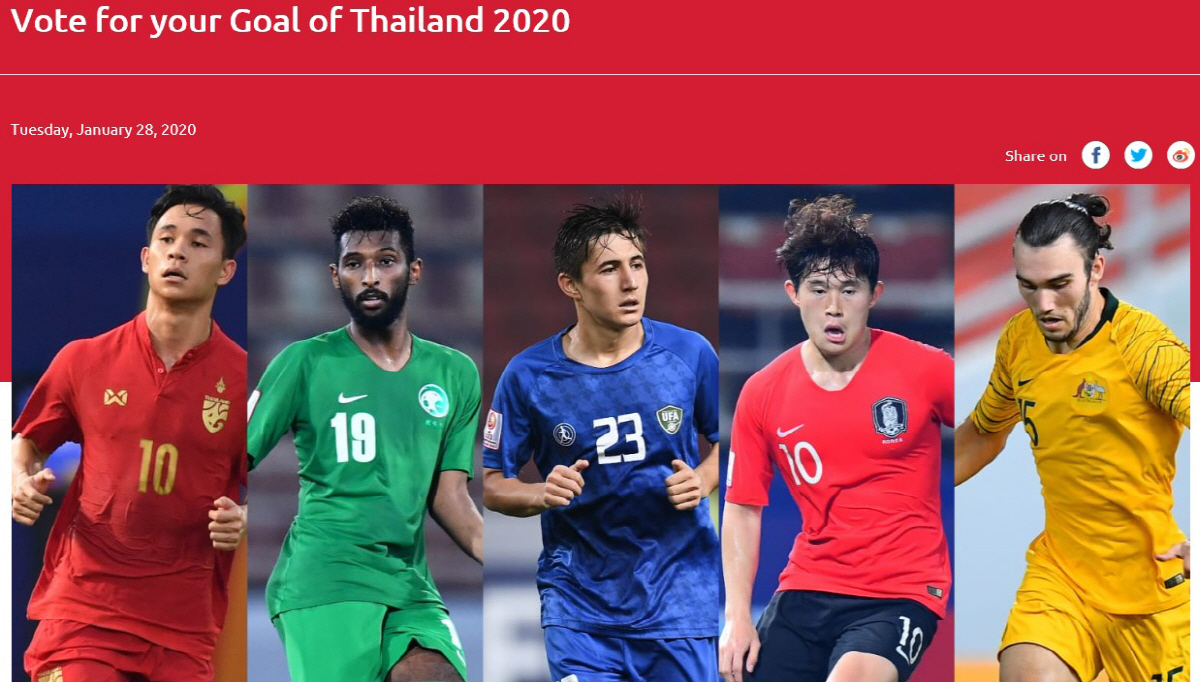Click the Warrix logo on Thailand jersey
This screenshot has height=682, width=1200.
[x=116, y=397]
